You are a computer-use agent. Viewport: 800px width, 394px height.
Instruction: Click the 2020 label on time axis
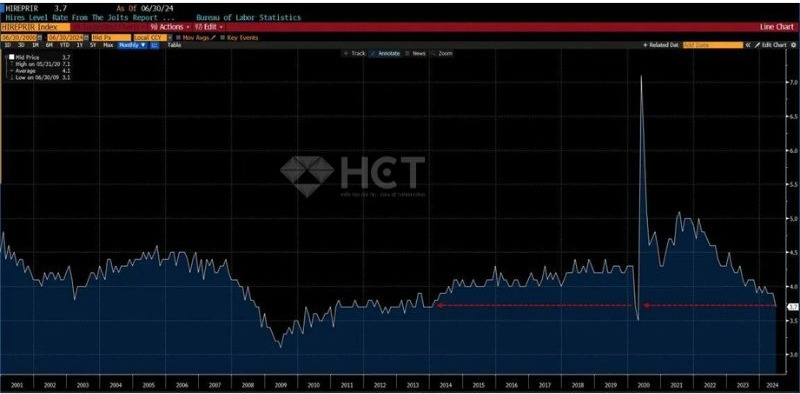click(x=643, y=385)
